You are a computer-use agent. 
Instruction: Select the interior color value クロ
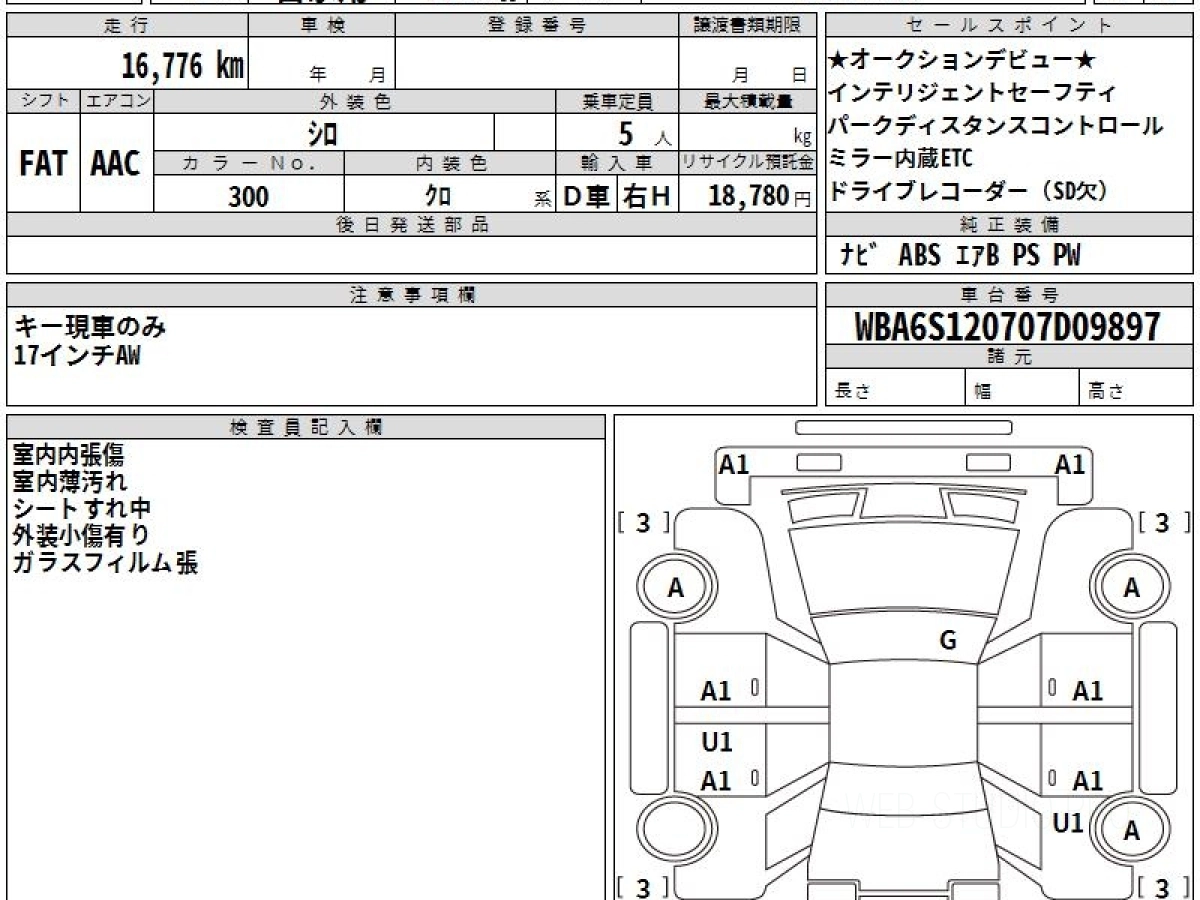pos(439,196)
